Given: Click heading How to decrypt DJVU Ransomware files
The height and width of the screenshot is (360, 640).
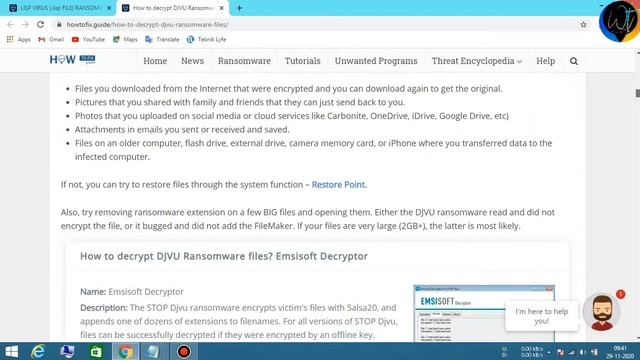Looking at the screenshot, I should tap(224, 256).
